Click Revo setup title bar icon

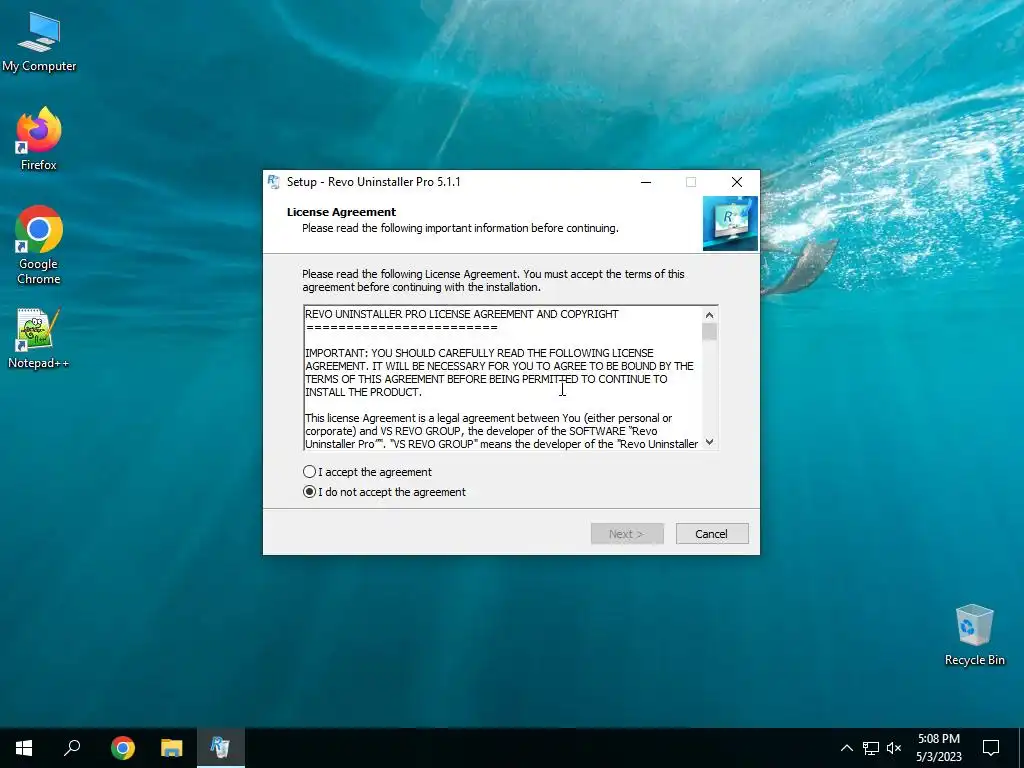pos(274,182)
